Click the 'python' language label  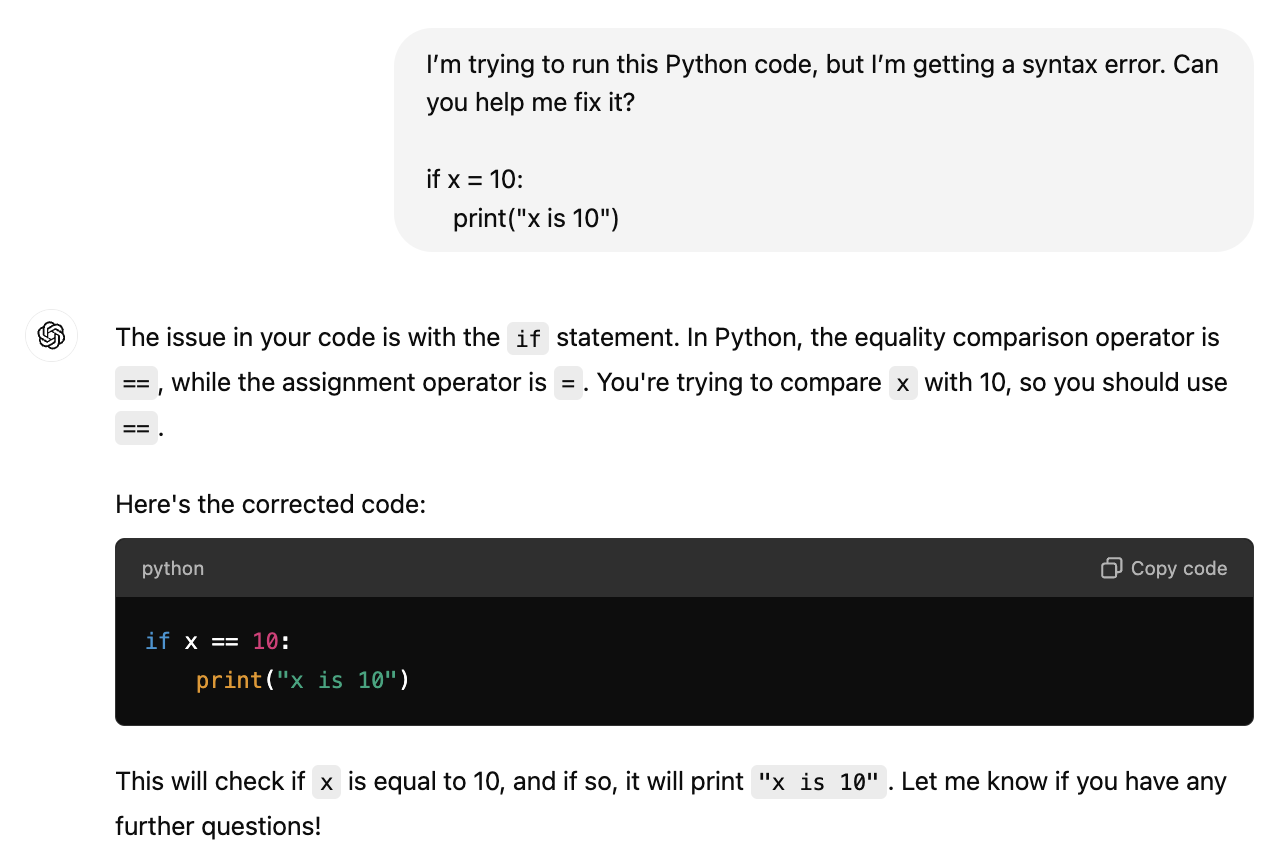click(172, 568)
